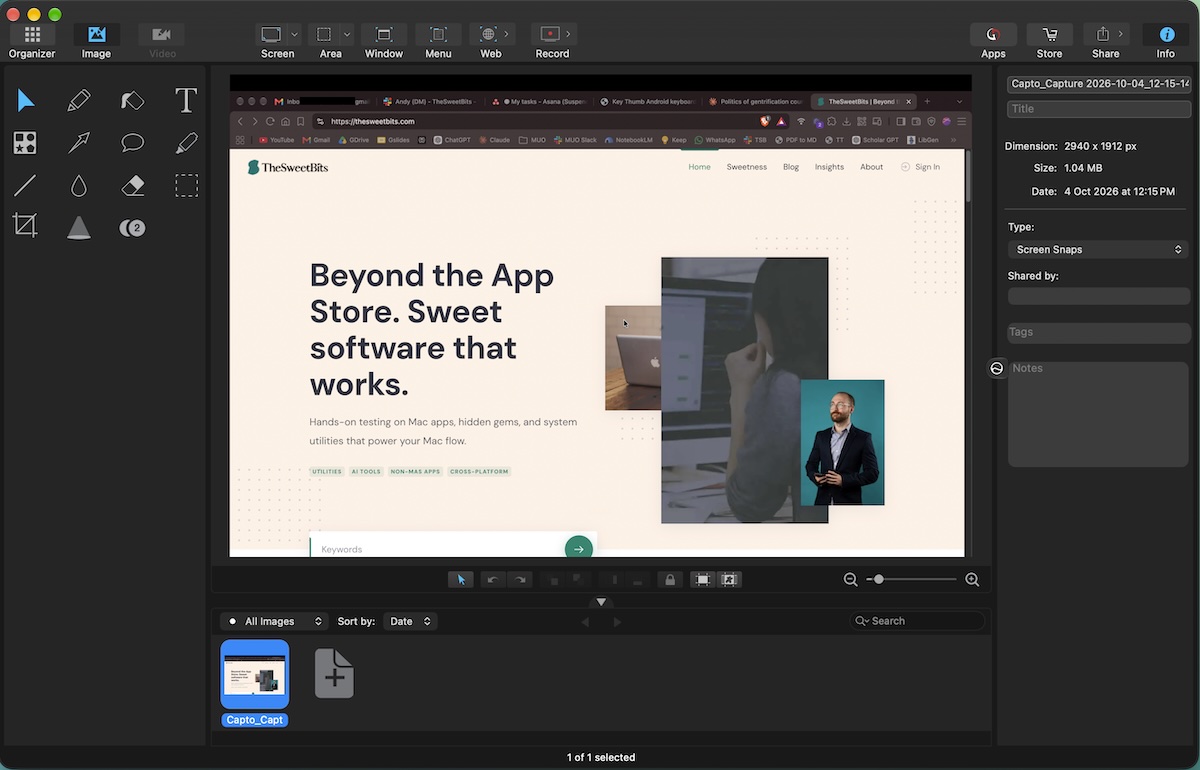The width and height of the screenshot is (1200, 770).
Task: Expand the Area capture options arrow
Action: click(347, 34)
